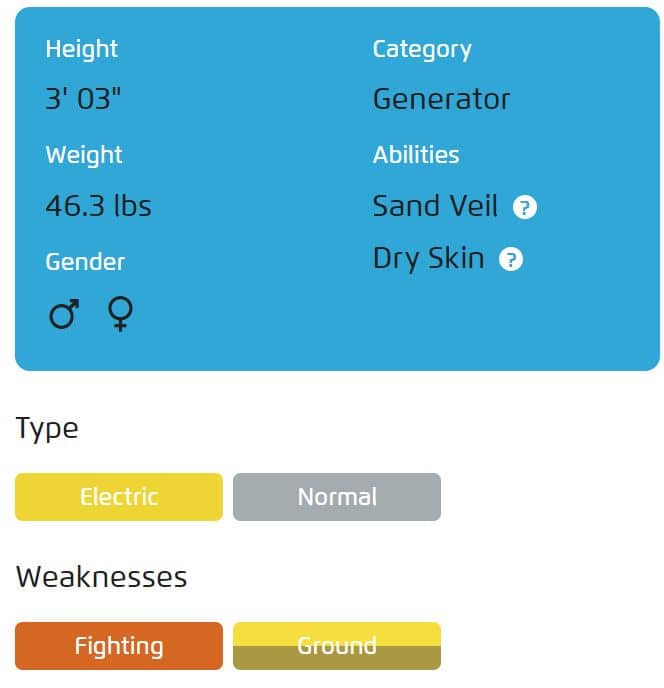Open the Electric type badge

coord(118,497)
